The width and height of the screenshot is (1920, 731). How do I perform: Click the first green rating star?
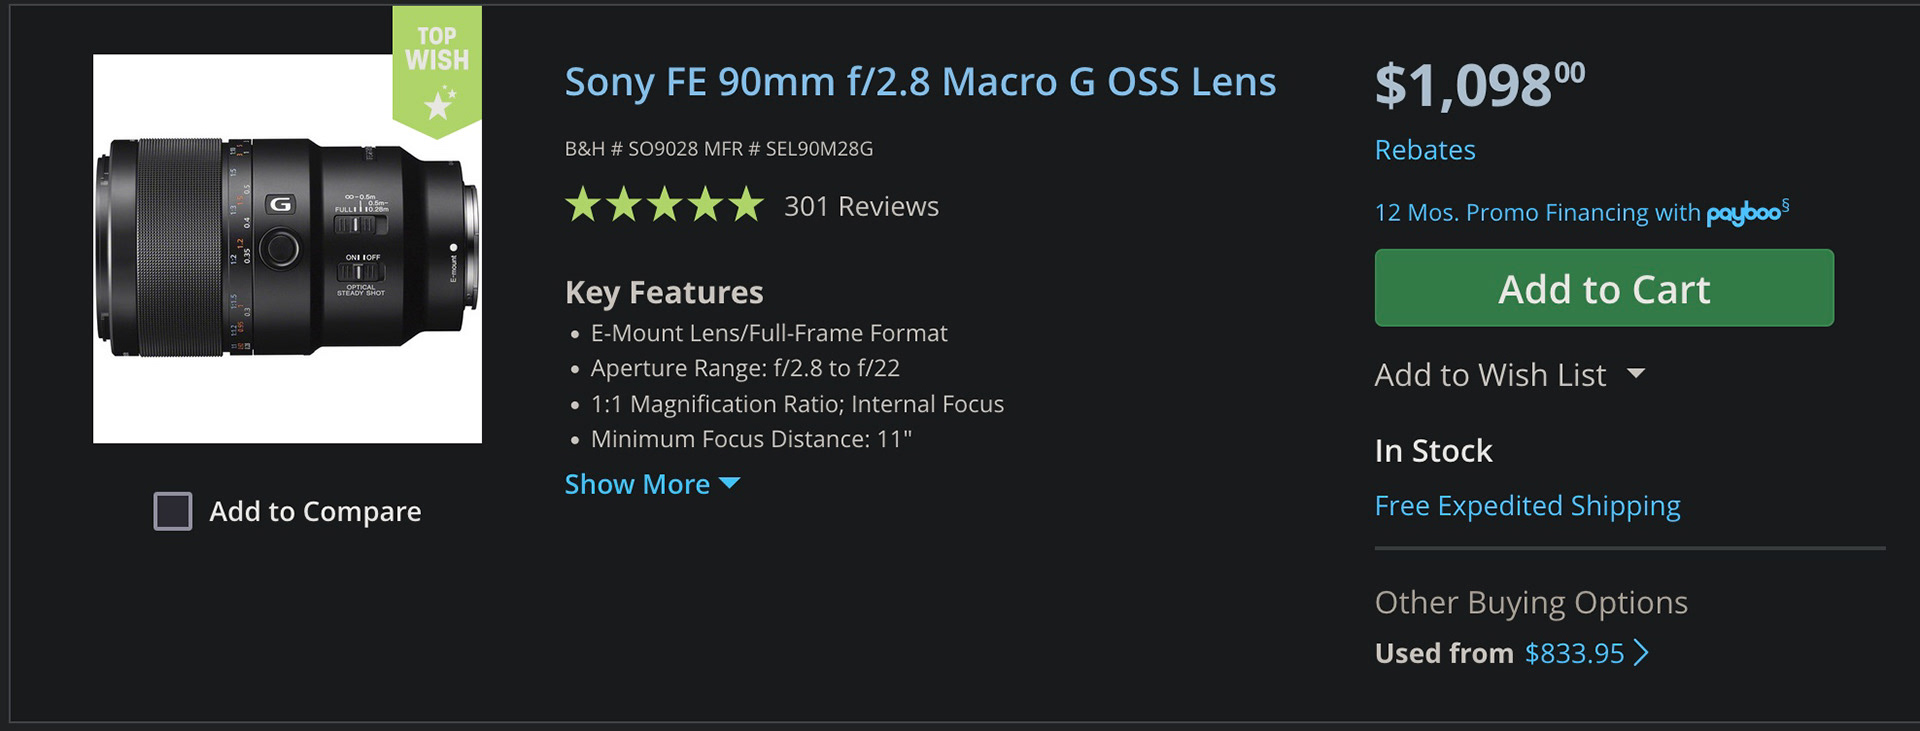[x=583, y=205]
